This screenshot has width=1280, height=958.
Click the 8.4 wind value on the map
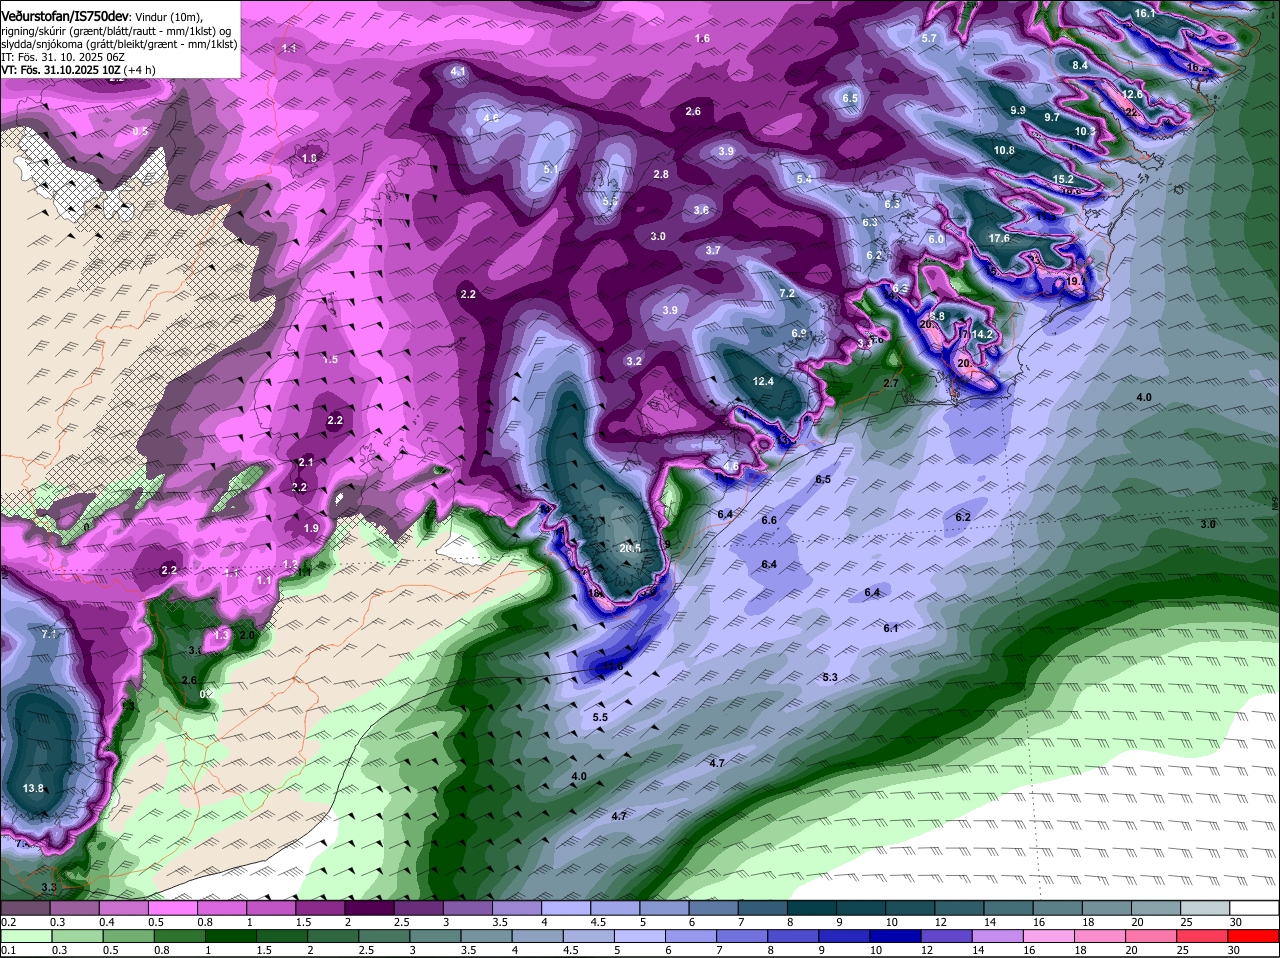click(x=1080, y=65)
